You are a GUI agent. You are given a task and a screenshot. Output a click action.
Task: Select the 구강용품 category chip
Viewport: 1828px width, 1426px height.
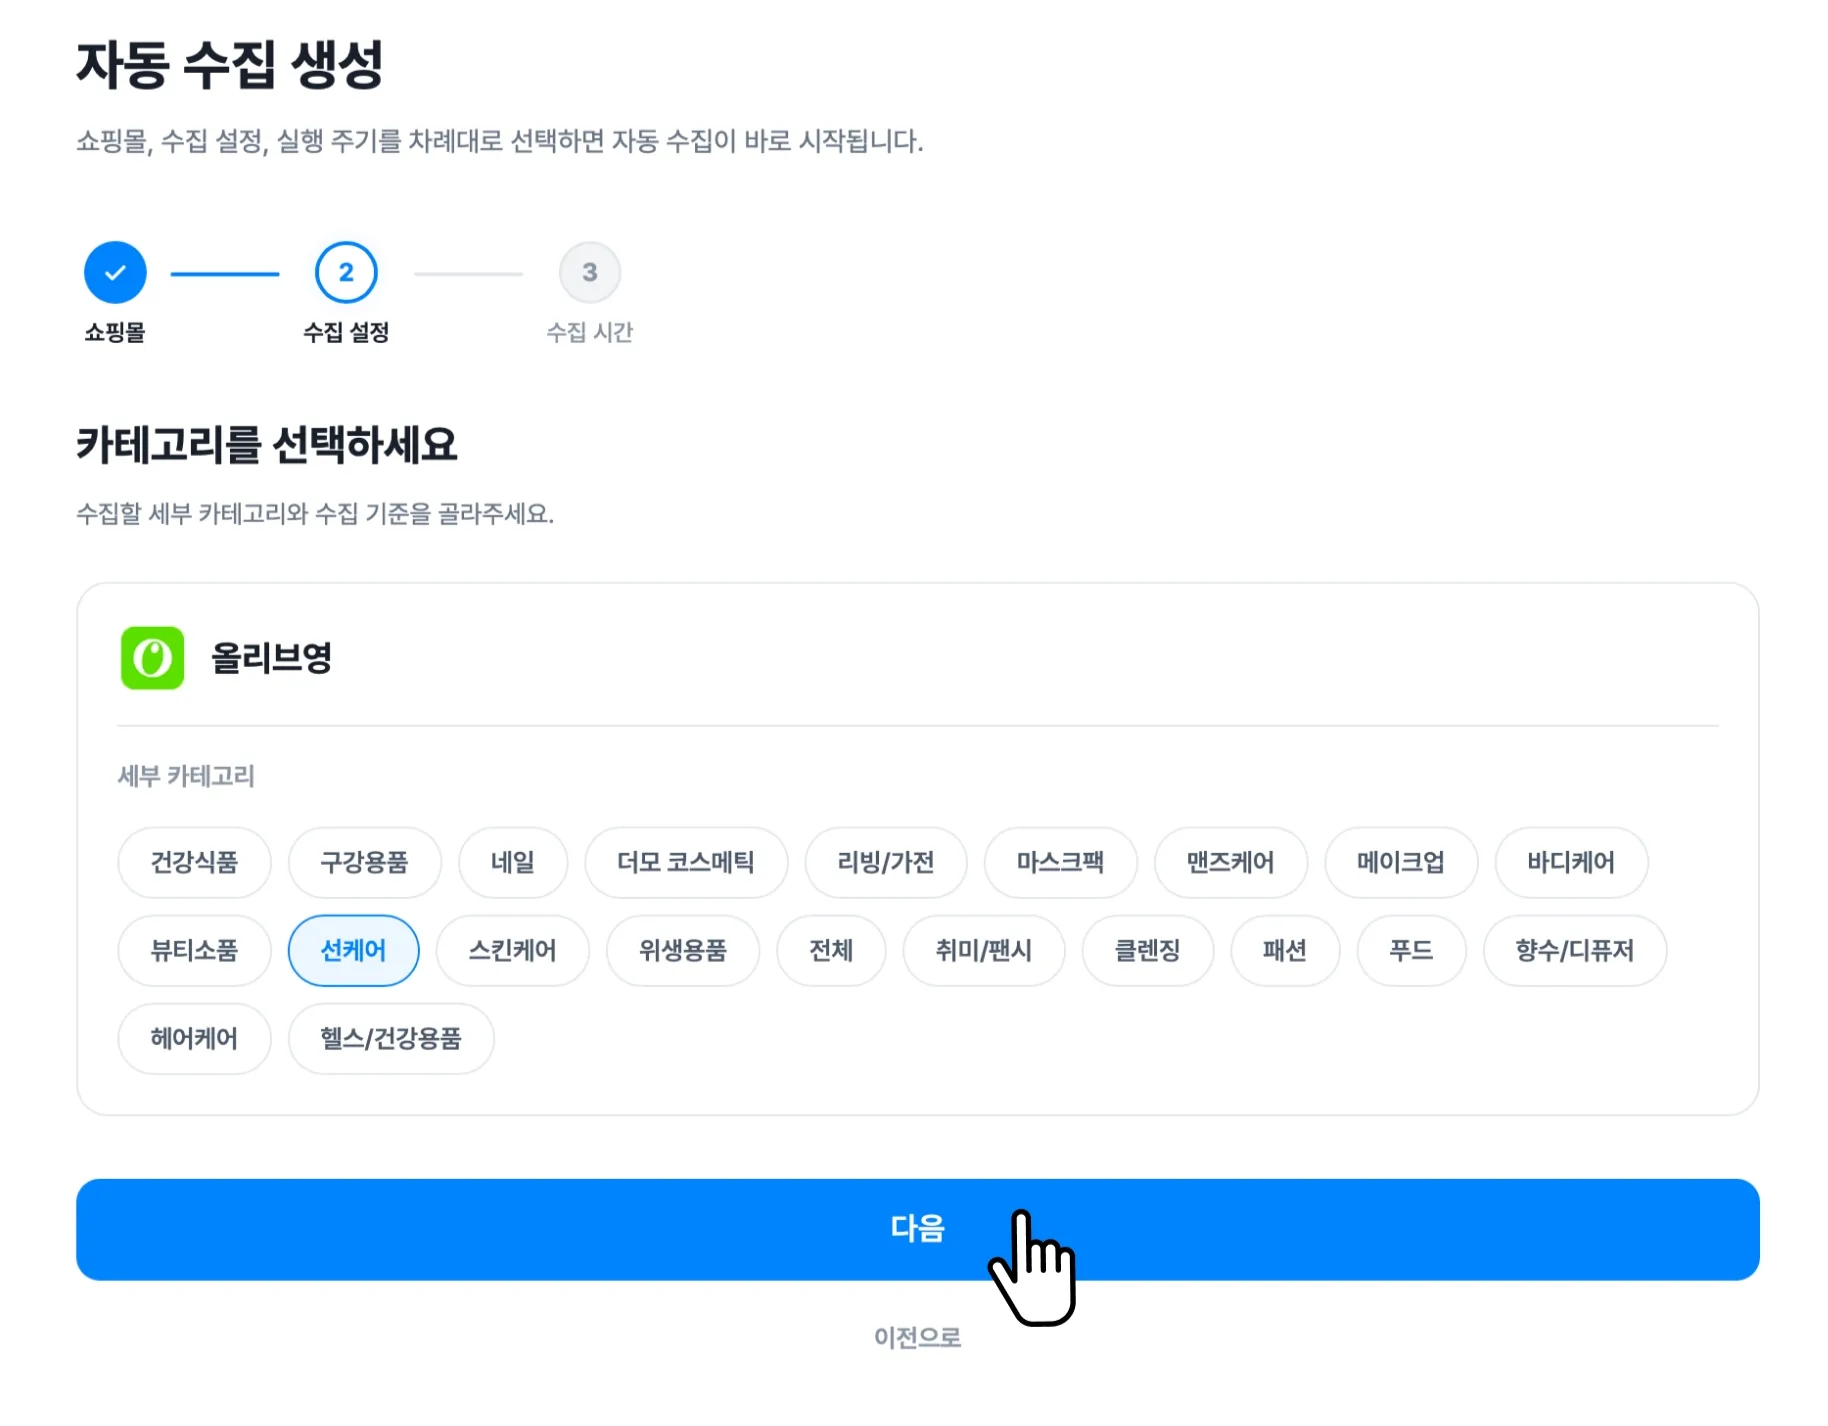364,862
